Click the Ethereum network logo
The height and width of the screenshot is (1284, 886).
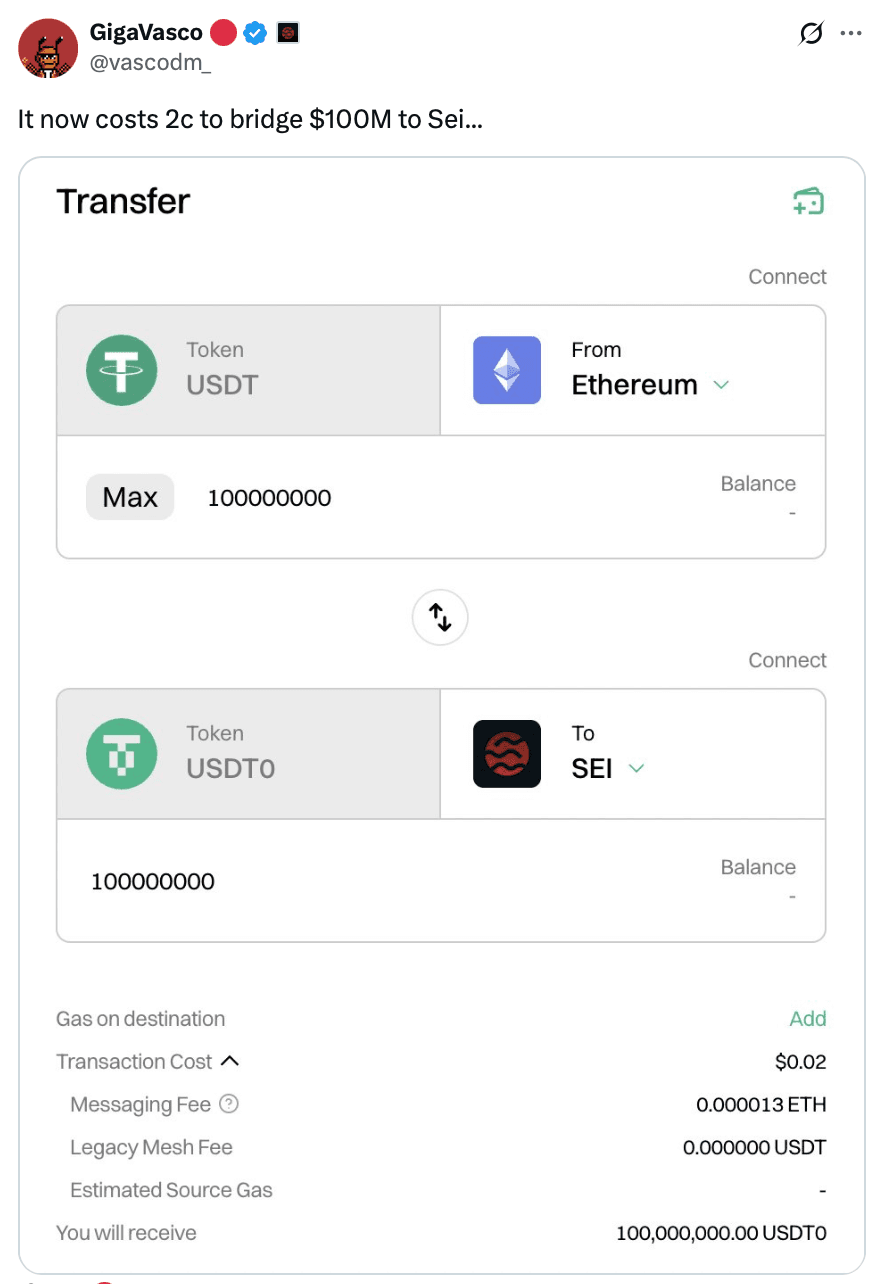point(507,369)
